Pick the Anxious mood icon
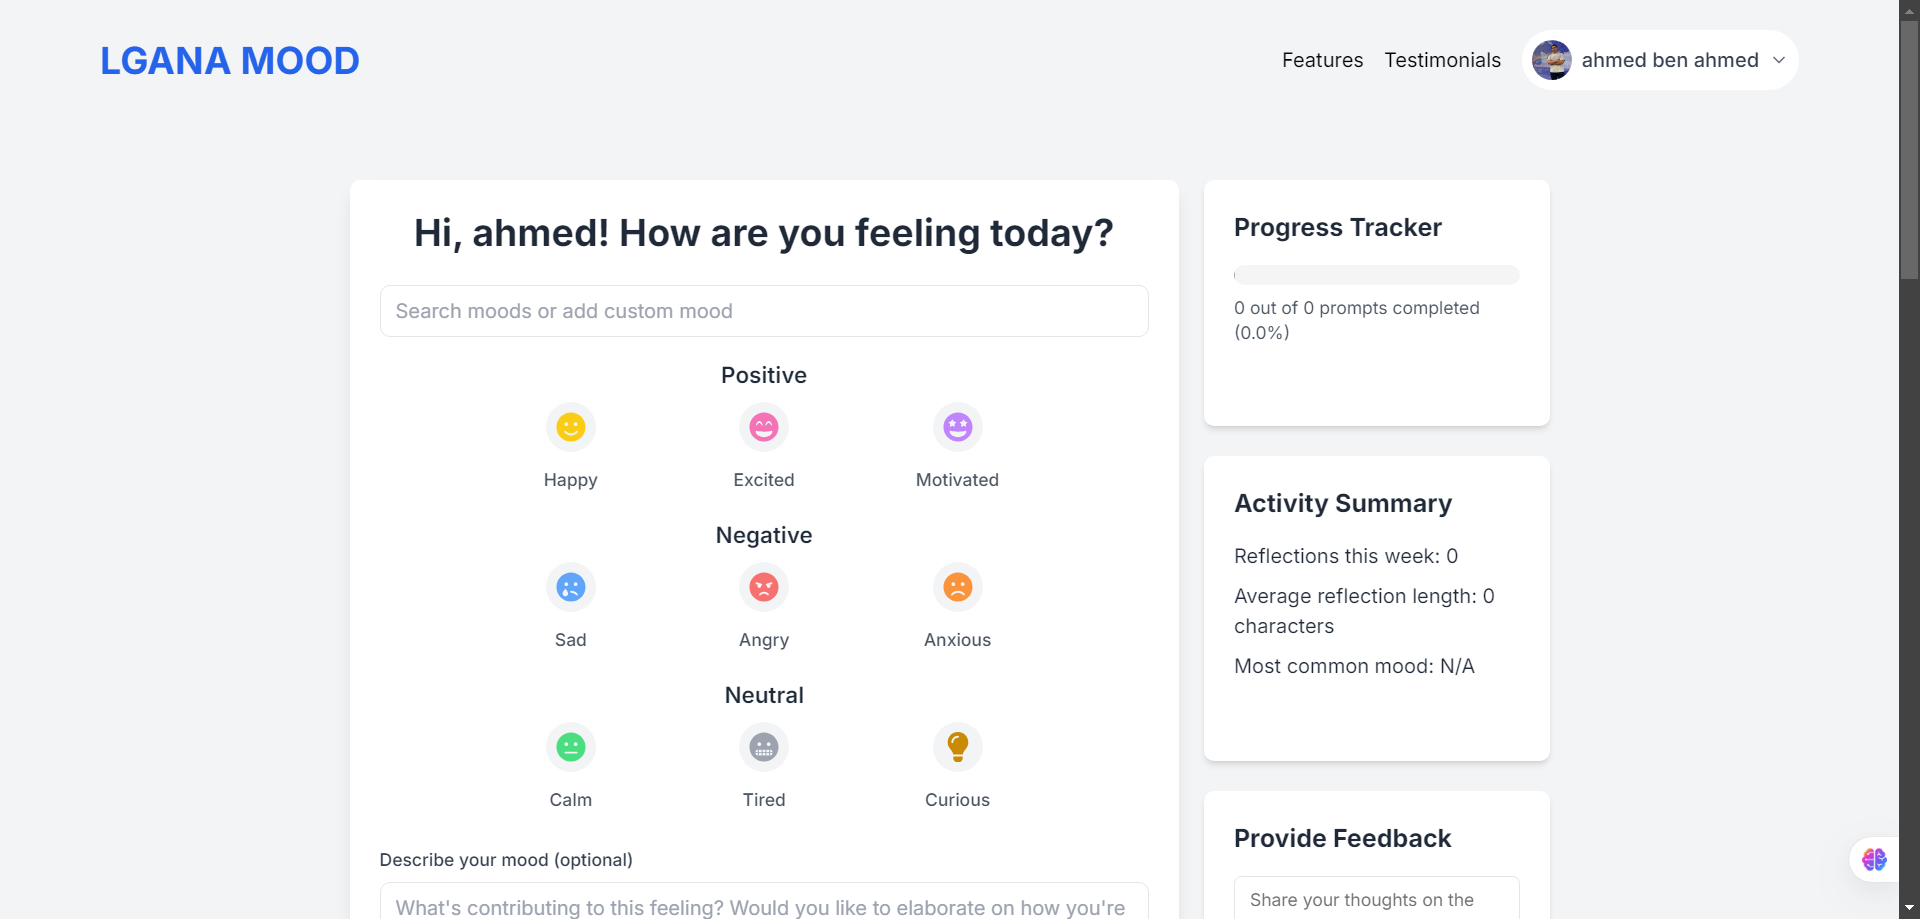Screen dimensions: 1920x919 957,588
